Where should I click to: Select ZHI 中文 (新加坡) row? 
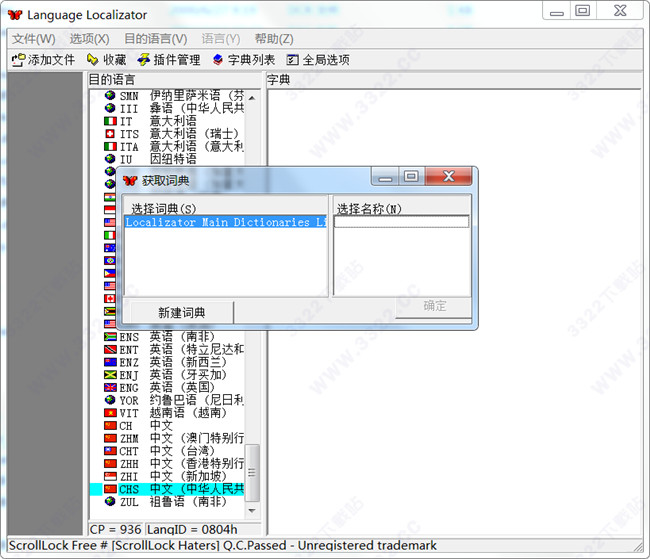(x=167, y=476)
